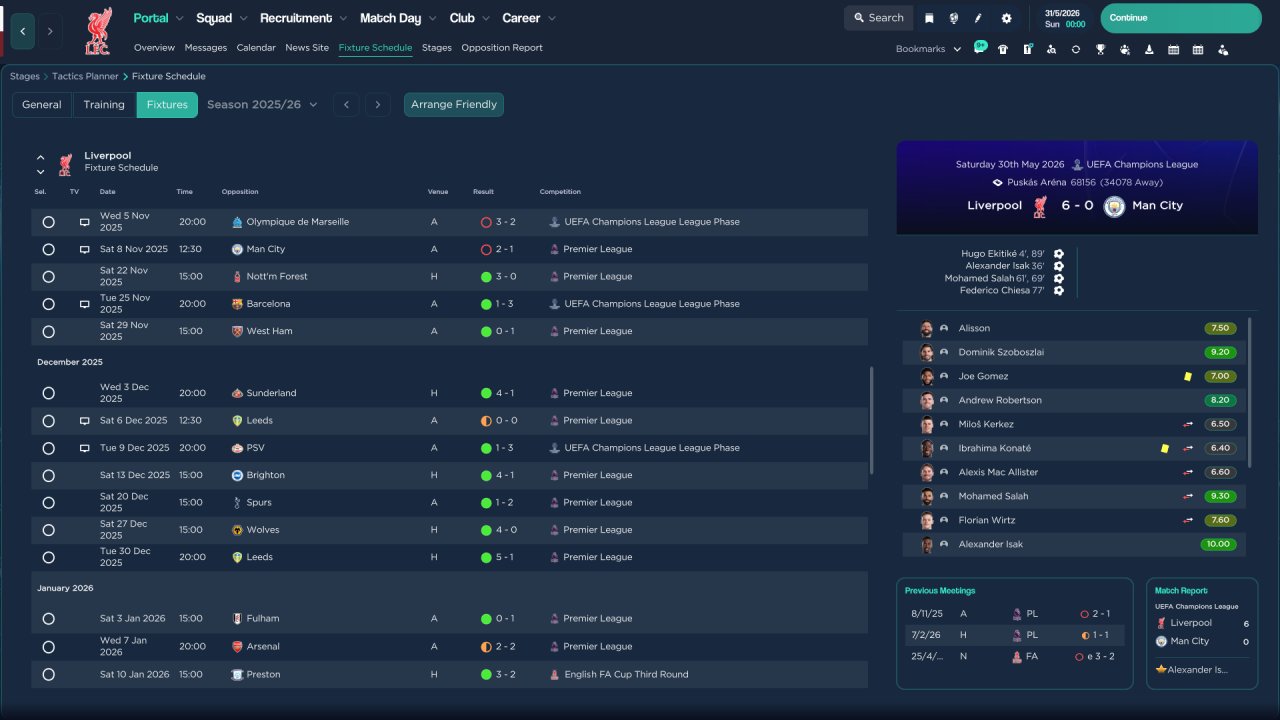Select the radio button for Sunderland fixture
This screenshot has height=720, width=1280.
(x=48, y=393)
